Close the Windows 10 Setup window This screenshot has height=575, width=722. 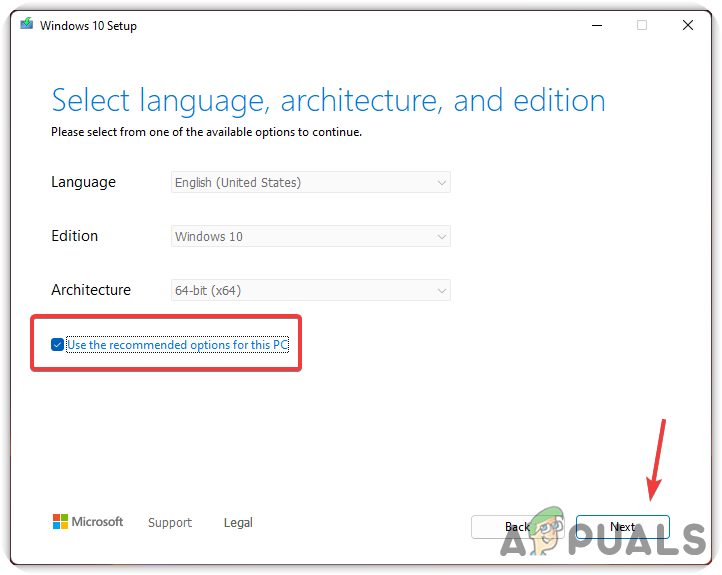[x=687, y=25]
